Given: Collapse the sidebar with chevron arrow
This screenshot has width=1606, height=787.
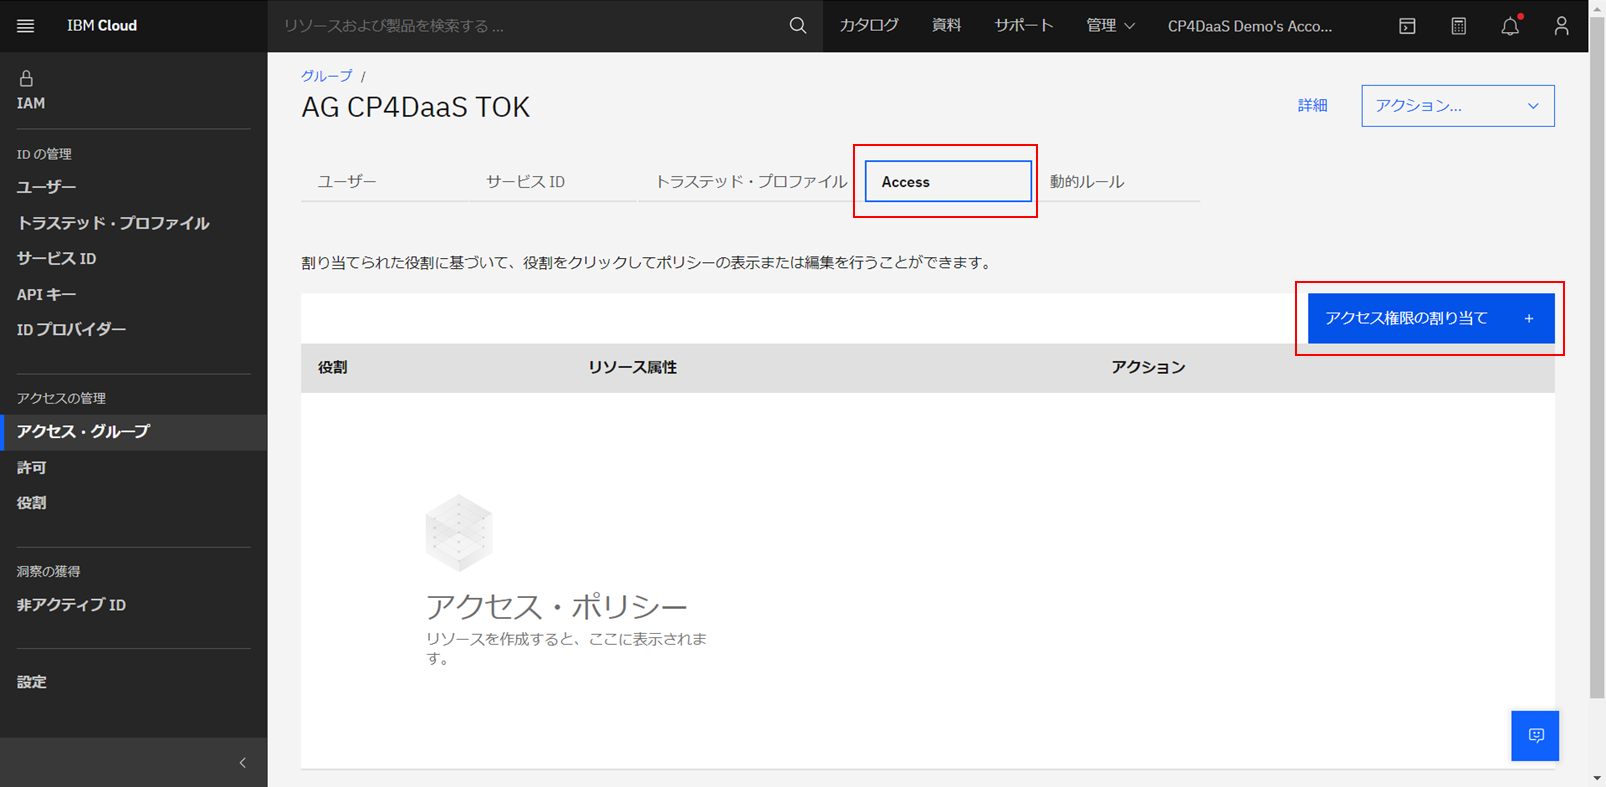Looking at the screenshot, I should [x=242, y=763].
